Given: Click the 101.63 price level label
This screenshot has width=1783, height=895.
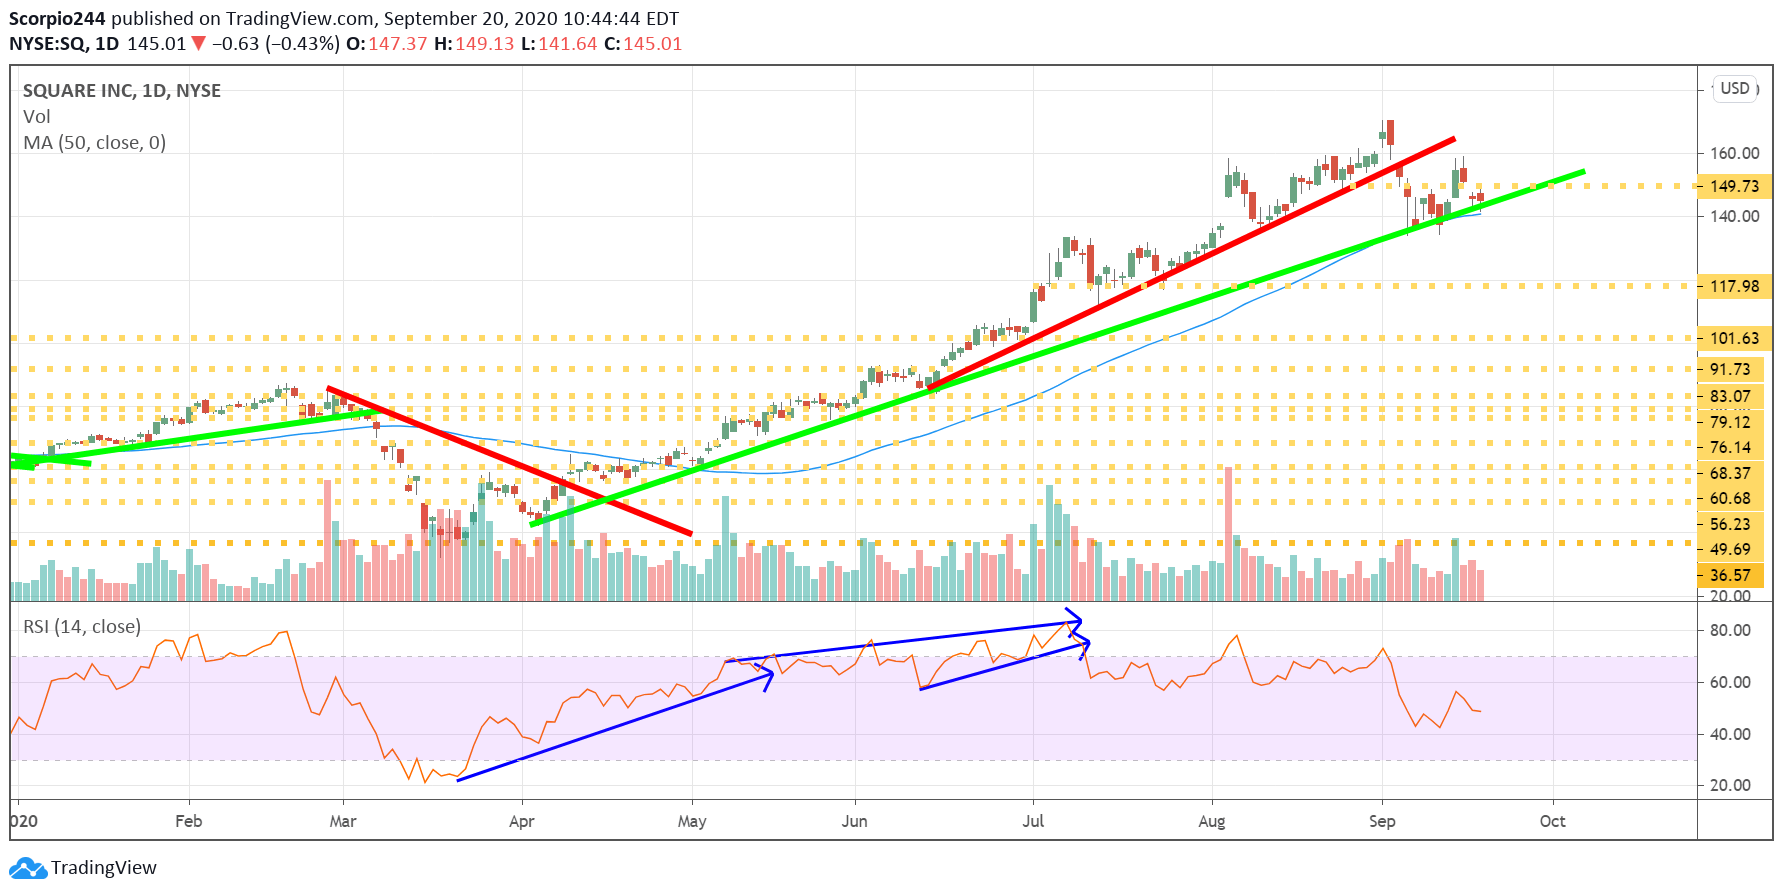Looking at the screenshot, I should [x=1734, y=339].
